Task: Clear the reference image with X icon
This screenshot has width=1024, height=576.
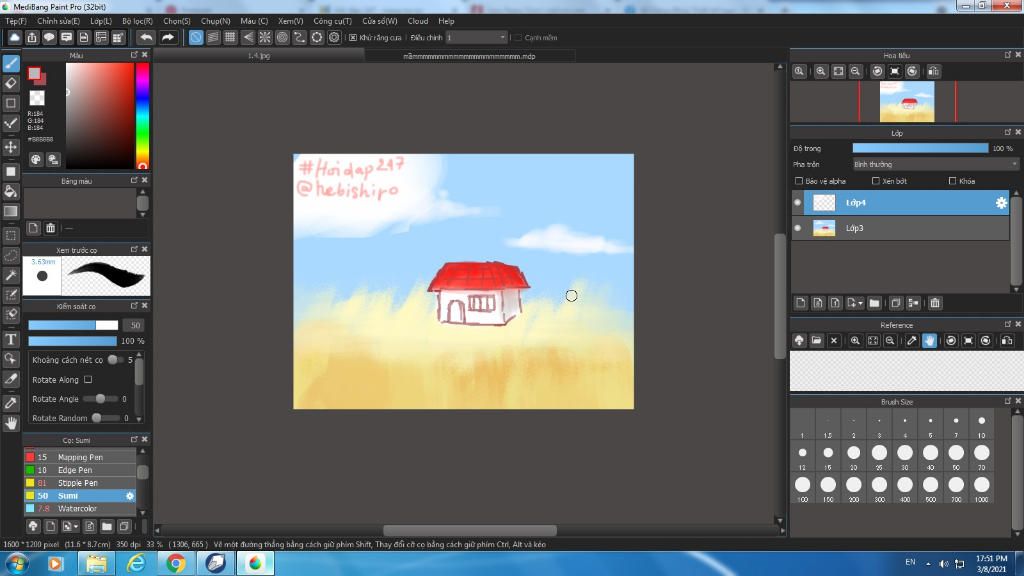Action: [833, 340]
